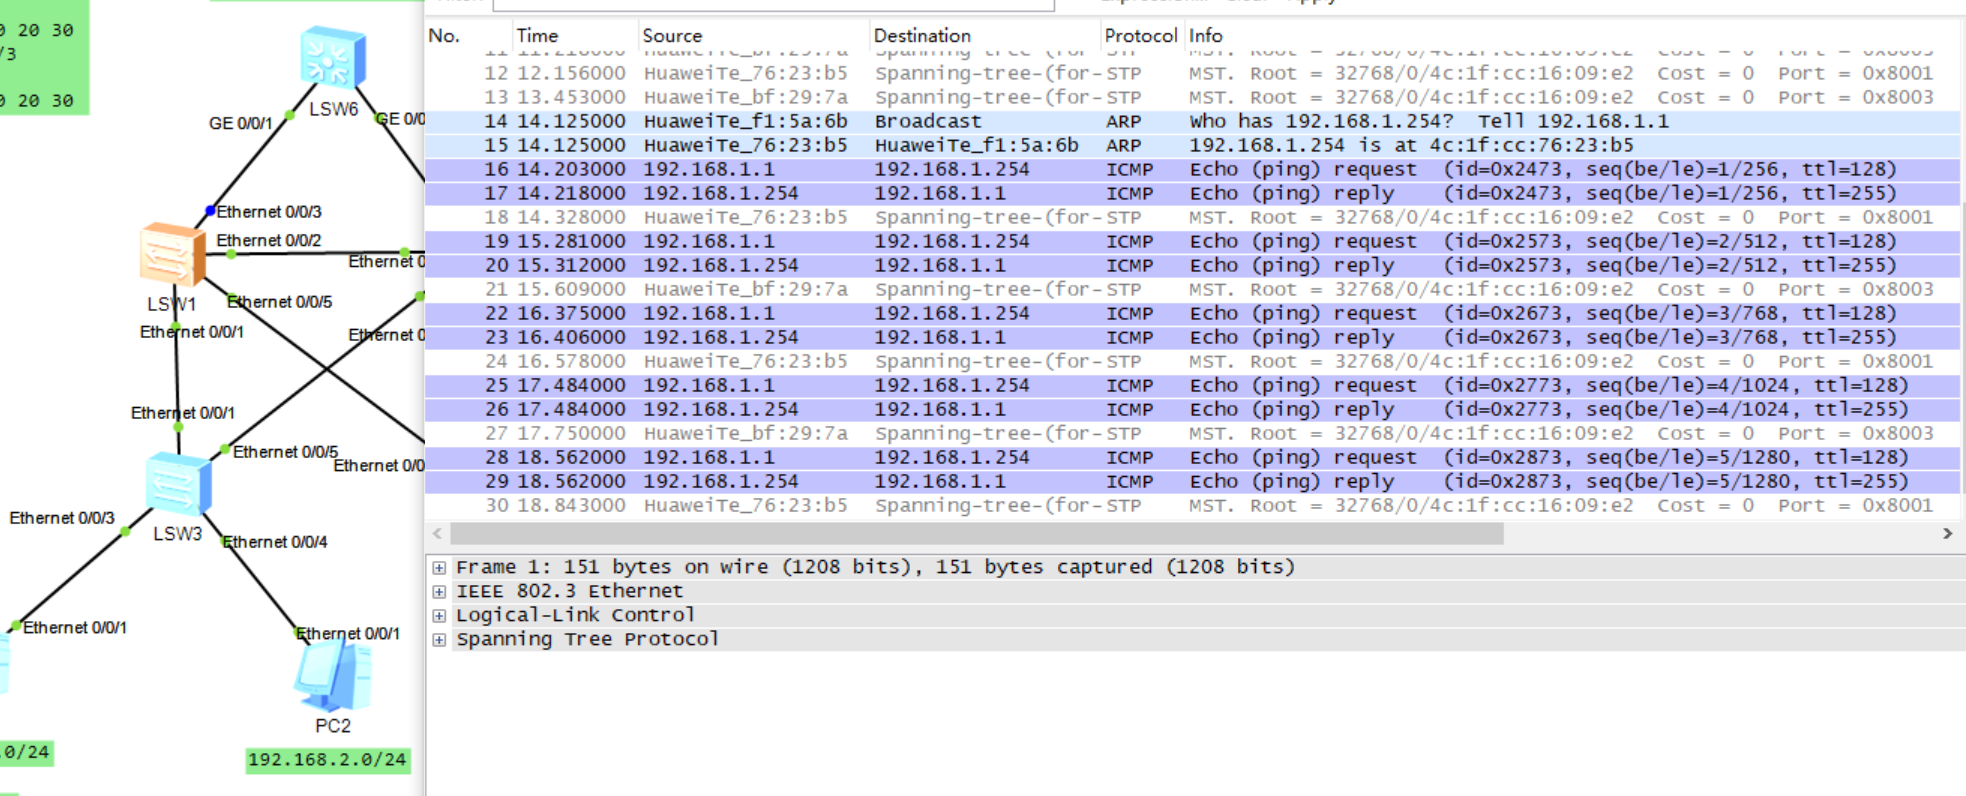1966x796 pixels.
Task: Select packet 23 ICMP echo reply
Action: pyautogui.click(x=1192, y=337)
